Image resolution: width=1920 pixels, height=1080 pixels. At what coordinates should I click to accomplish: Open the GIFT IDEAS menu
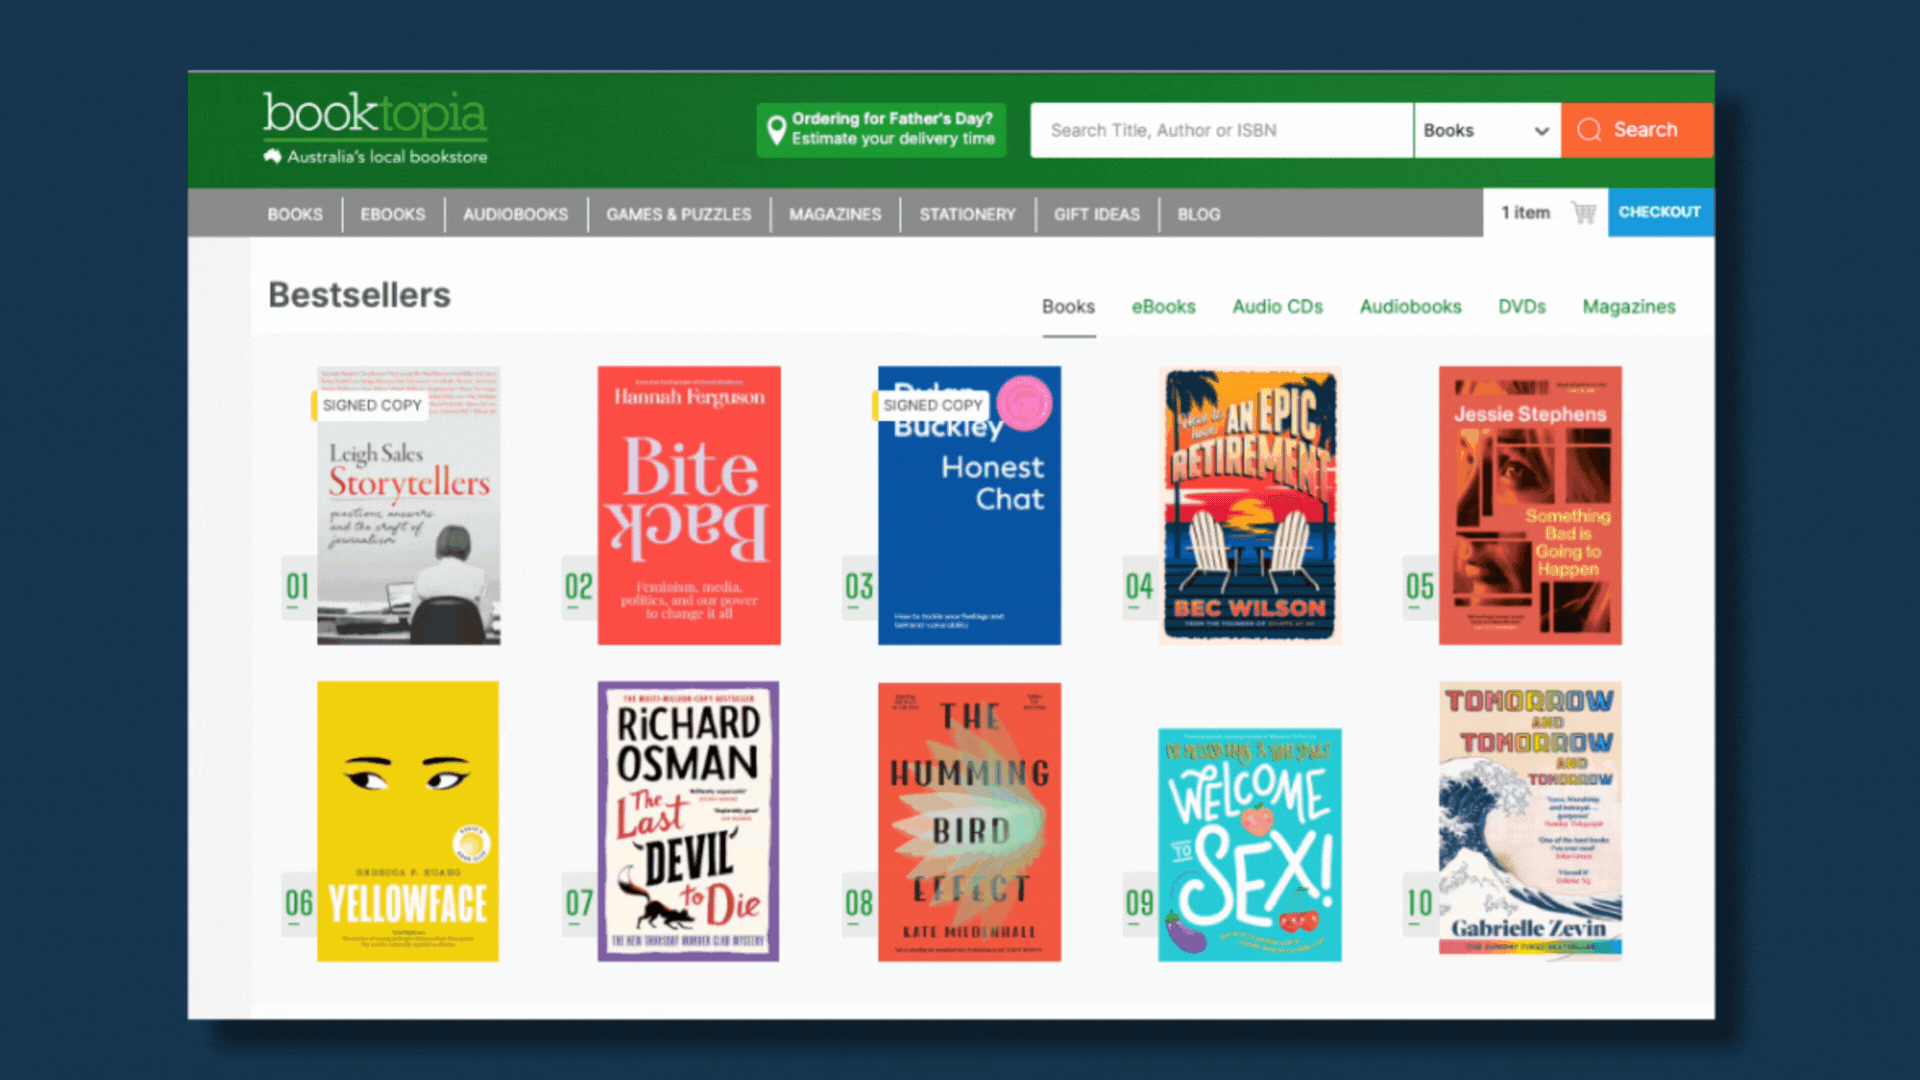[1096, 214]
